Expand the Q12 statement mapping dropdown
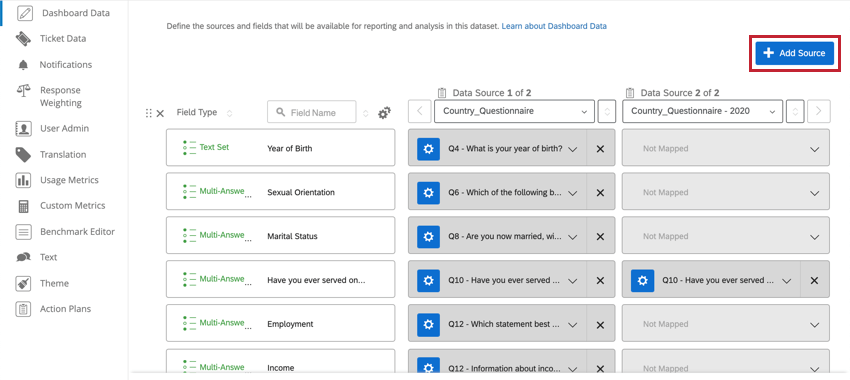 pyautogui.click(x=572, y=325)
